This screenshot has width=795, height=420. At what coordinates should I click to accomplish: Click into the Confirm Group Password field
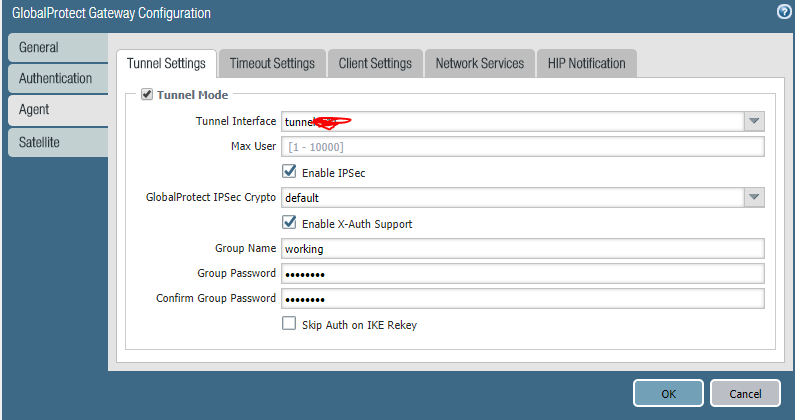click(523, 299)
